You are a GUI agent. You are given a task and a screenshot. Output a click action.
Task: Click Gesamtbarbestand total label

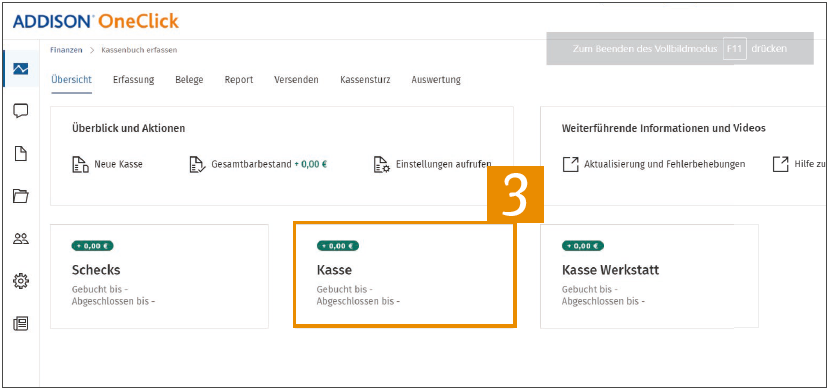[251, 165]
